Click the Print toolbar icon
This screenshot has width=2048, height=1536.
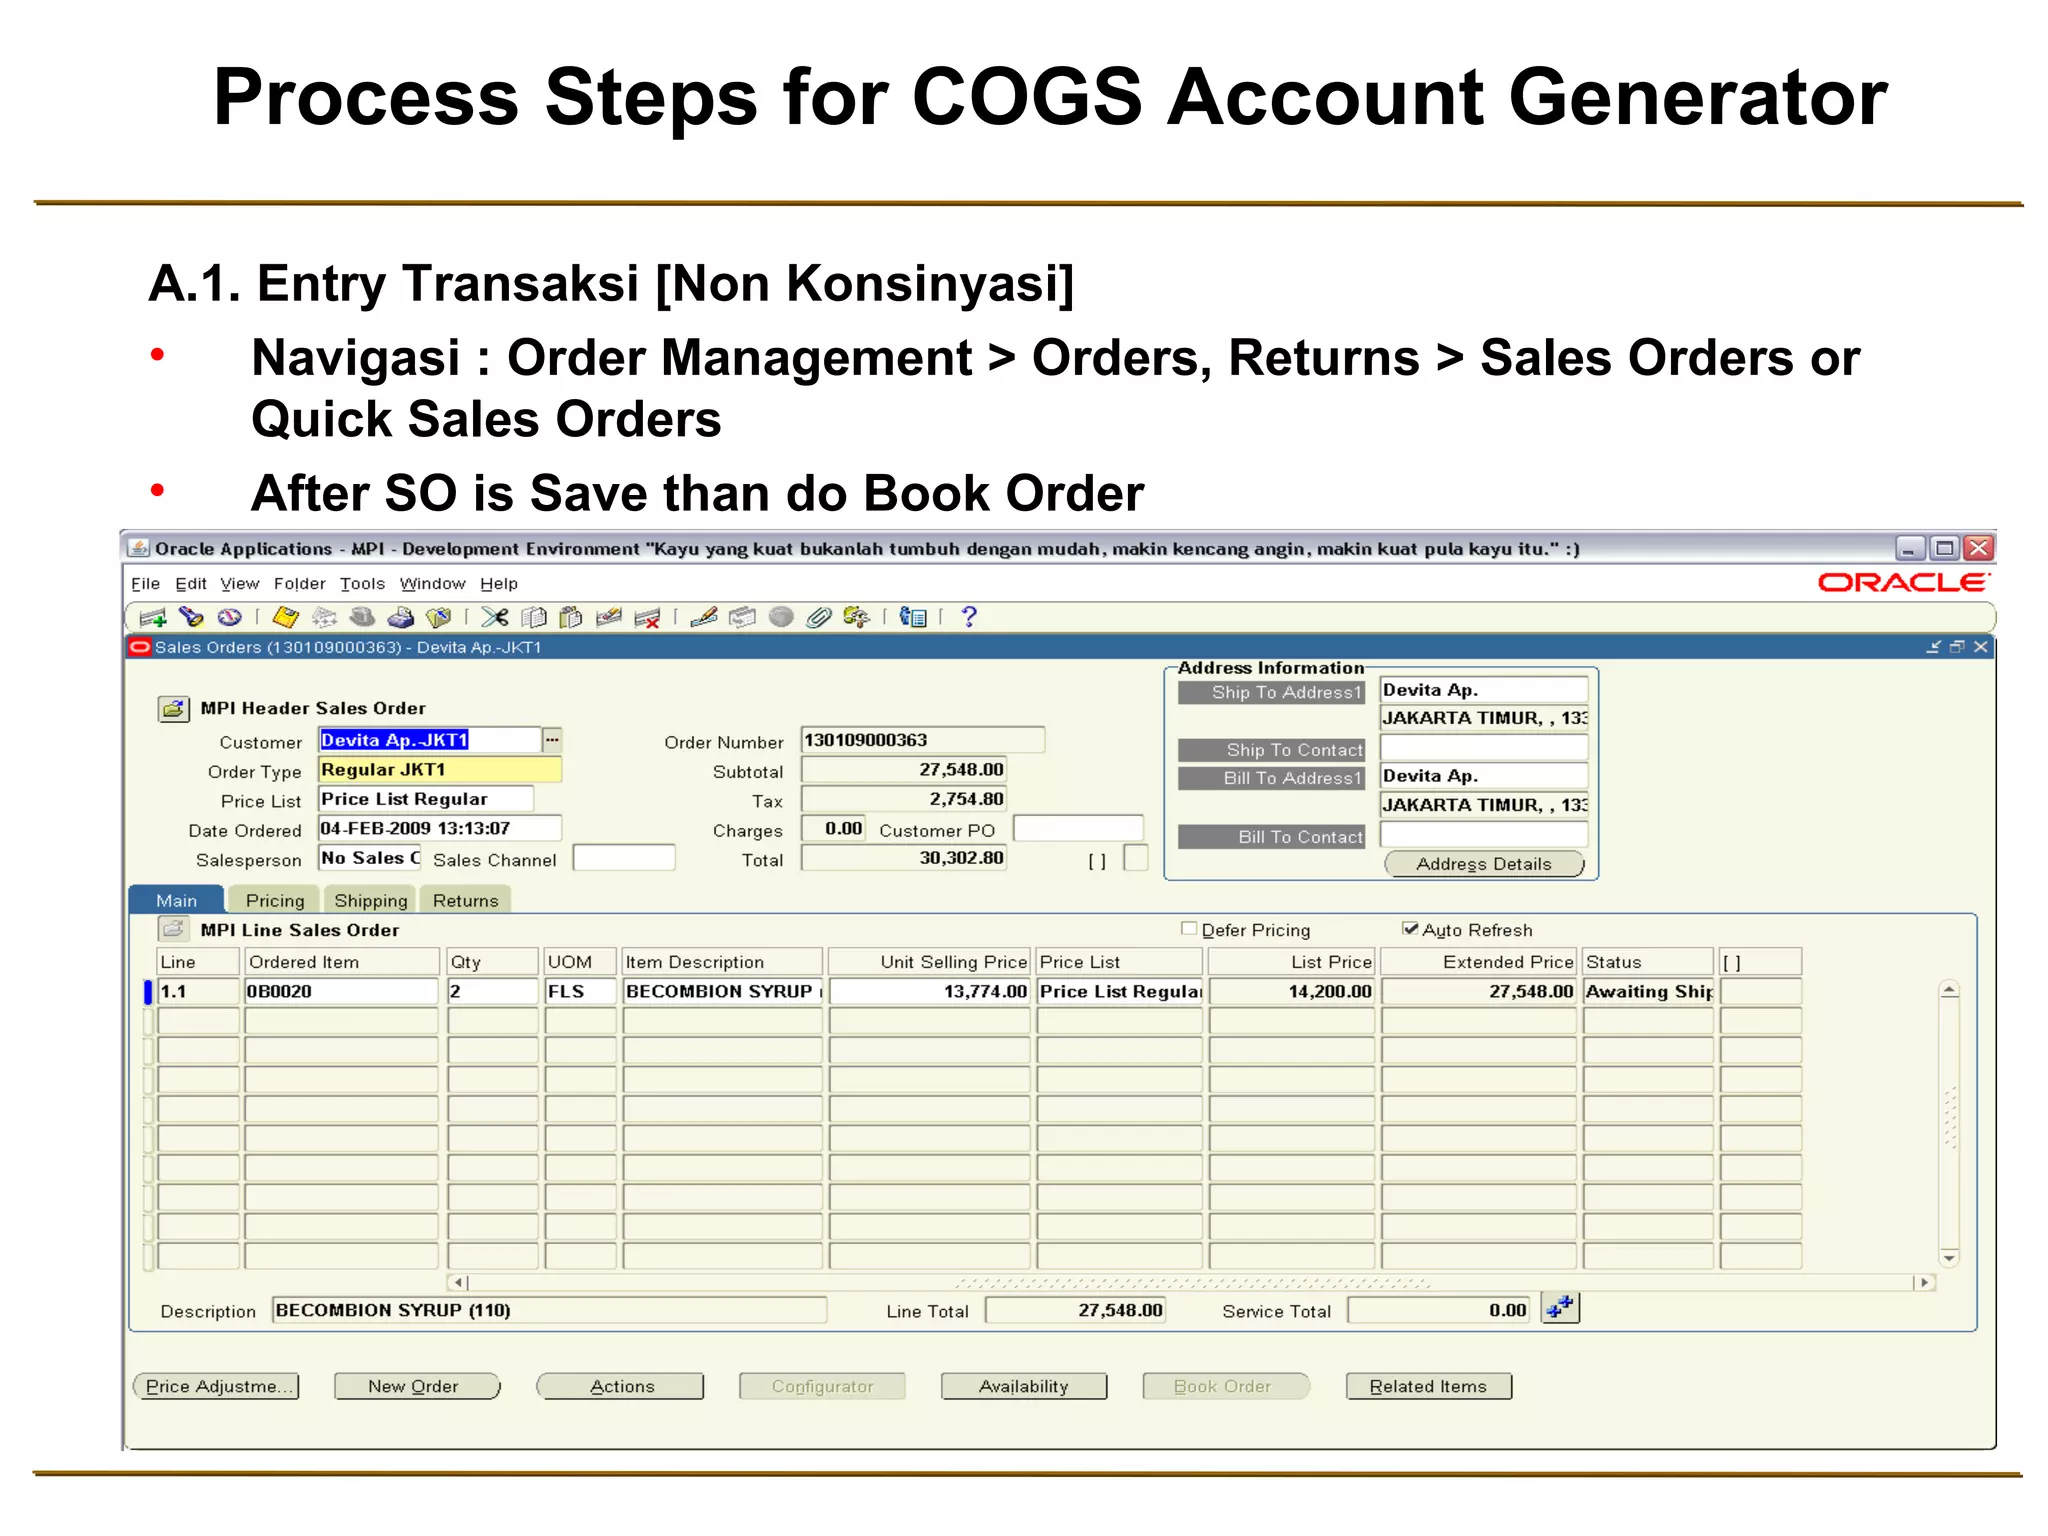[x=401, y=618]
